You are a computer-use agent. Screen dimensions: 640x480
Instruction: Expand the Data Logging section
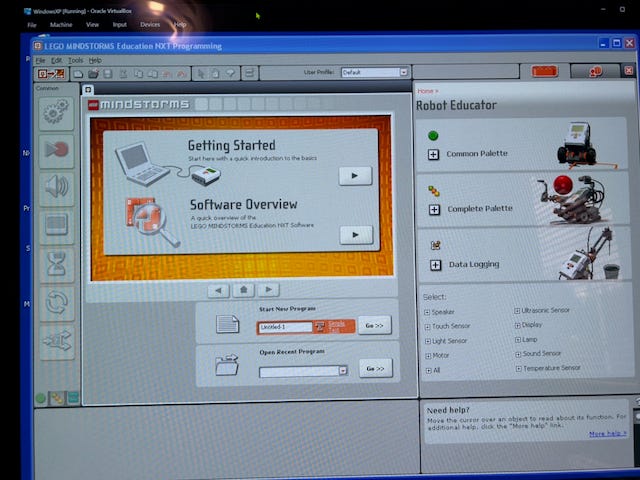click(436, 265)
